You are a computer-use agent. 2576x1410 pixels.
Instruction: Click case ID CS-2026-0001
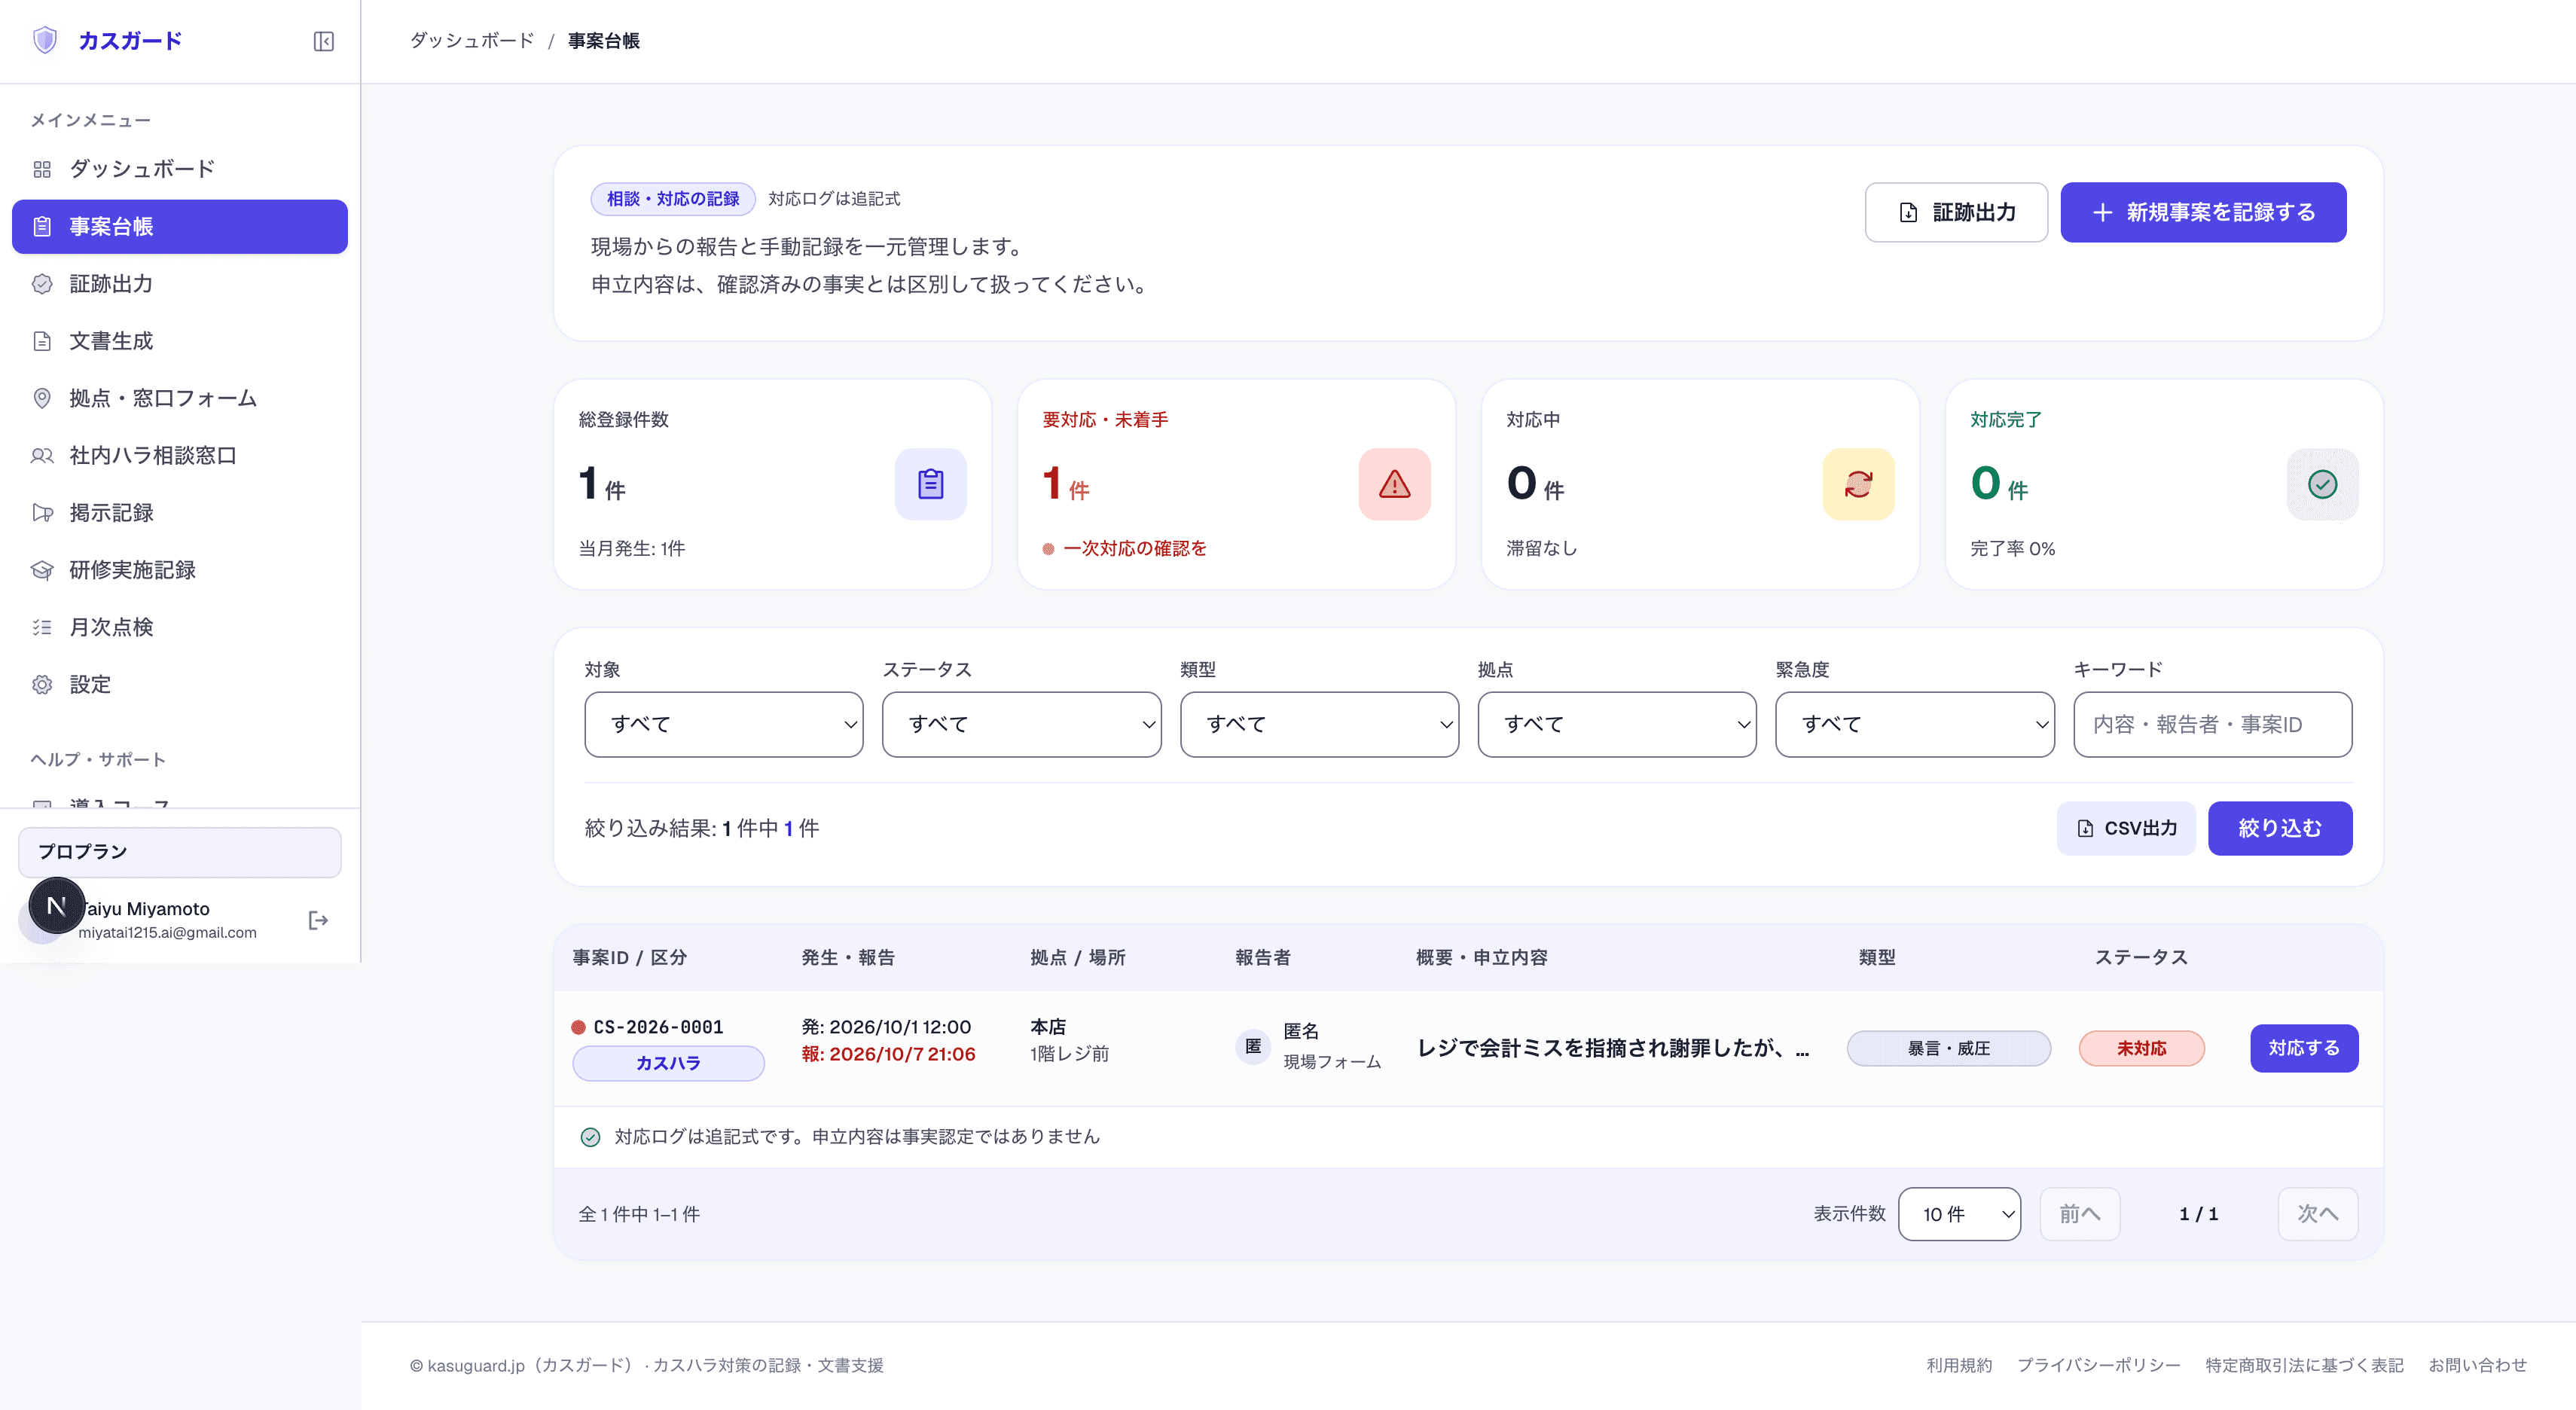coord(658,1027)
